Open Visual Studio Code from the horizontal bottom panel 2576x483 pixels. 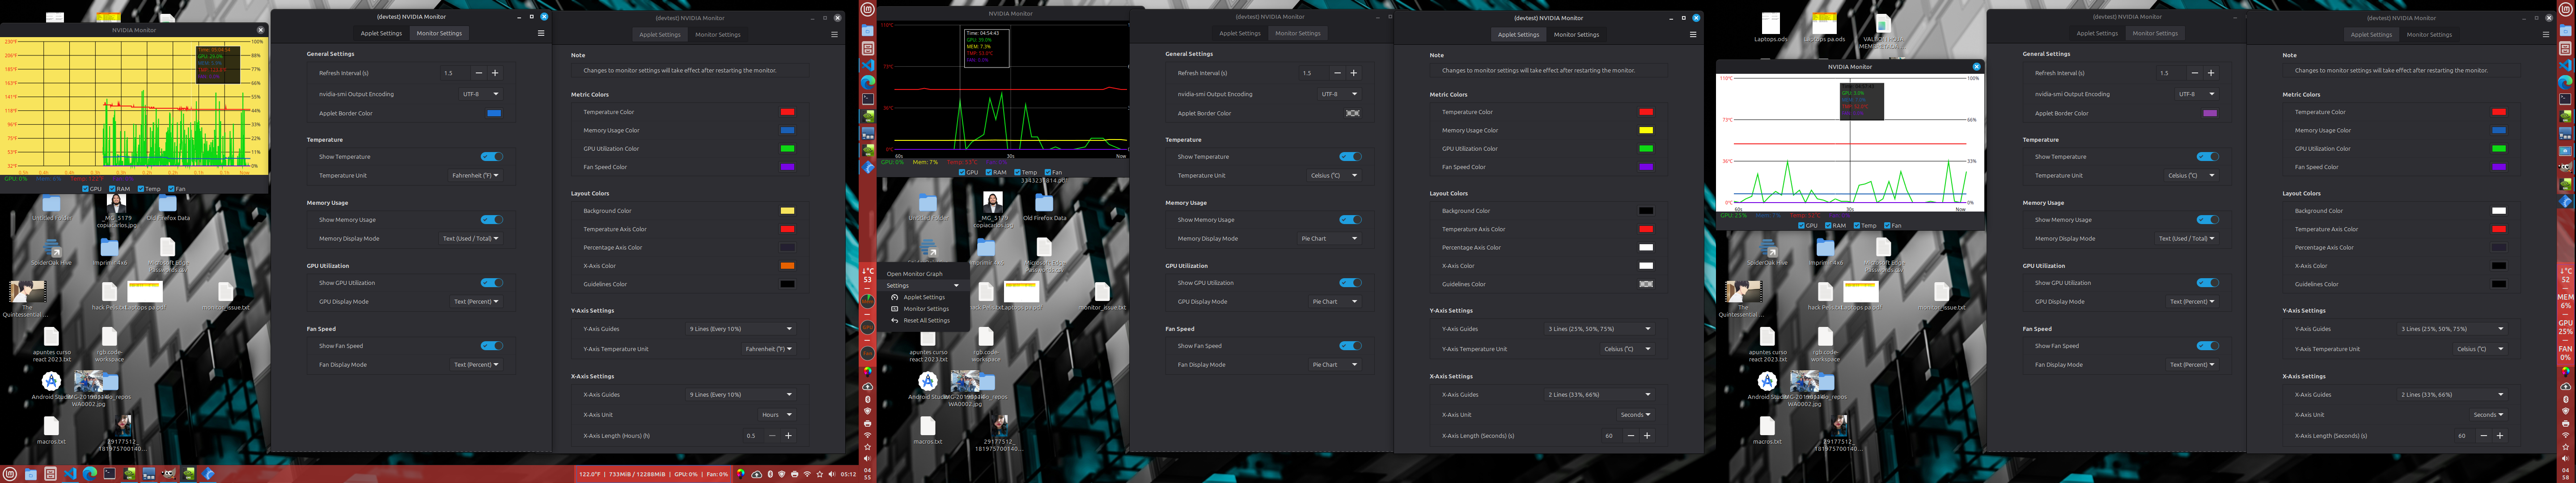click(70, 474)
